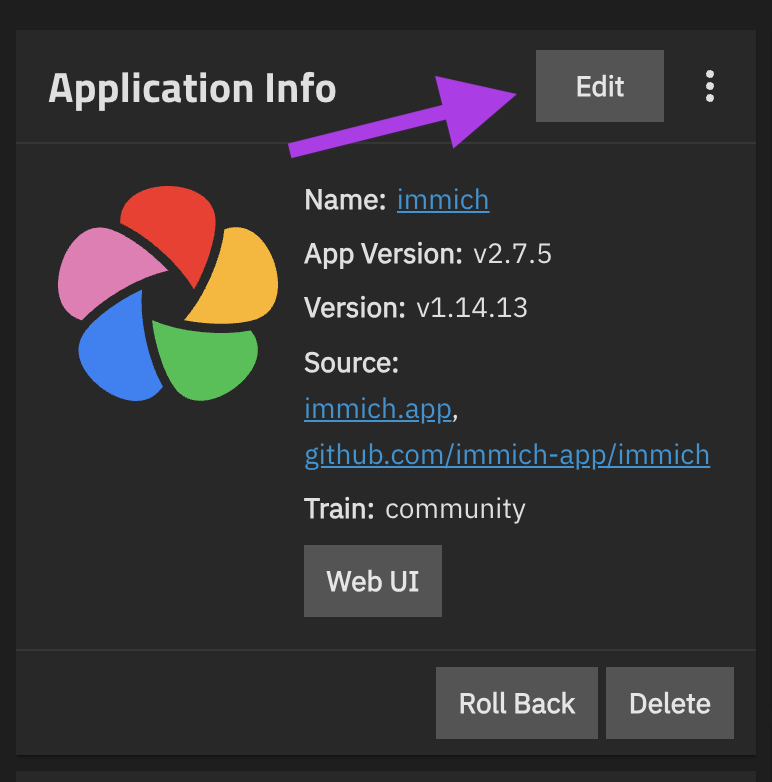Click the Delete button
Image resolution: width=772 pixels, height=782 pixels.
point(669,703)
